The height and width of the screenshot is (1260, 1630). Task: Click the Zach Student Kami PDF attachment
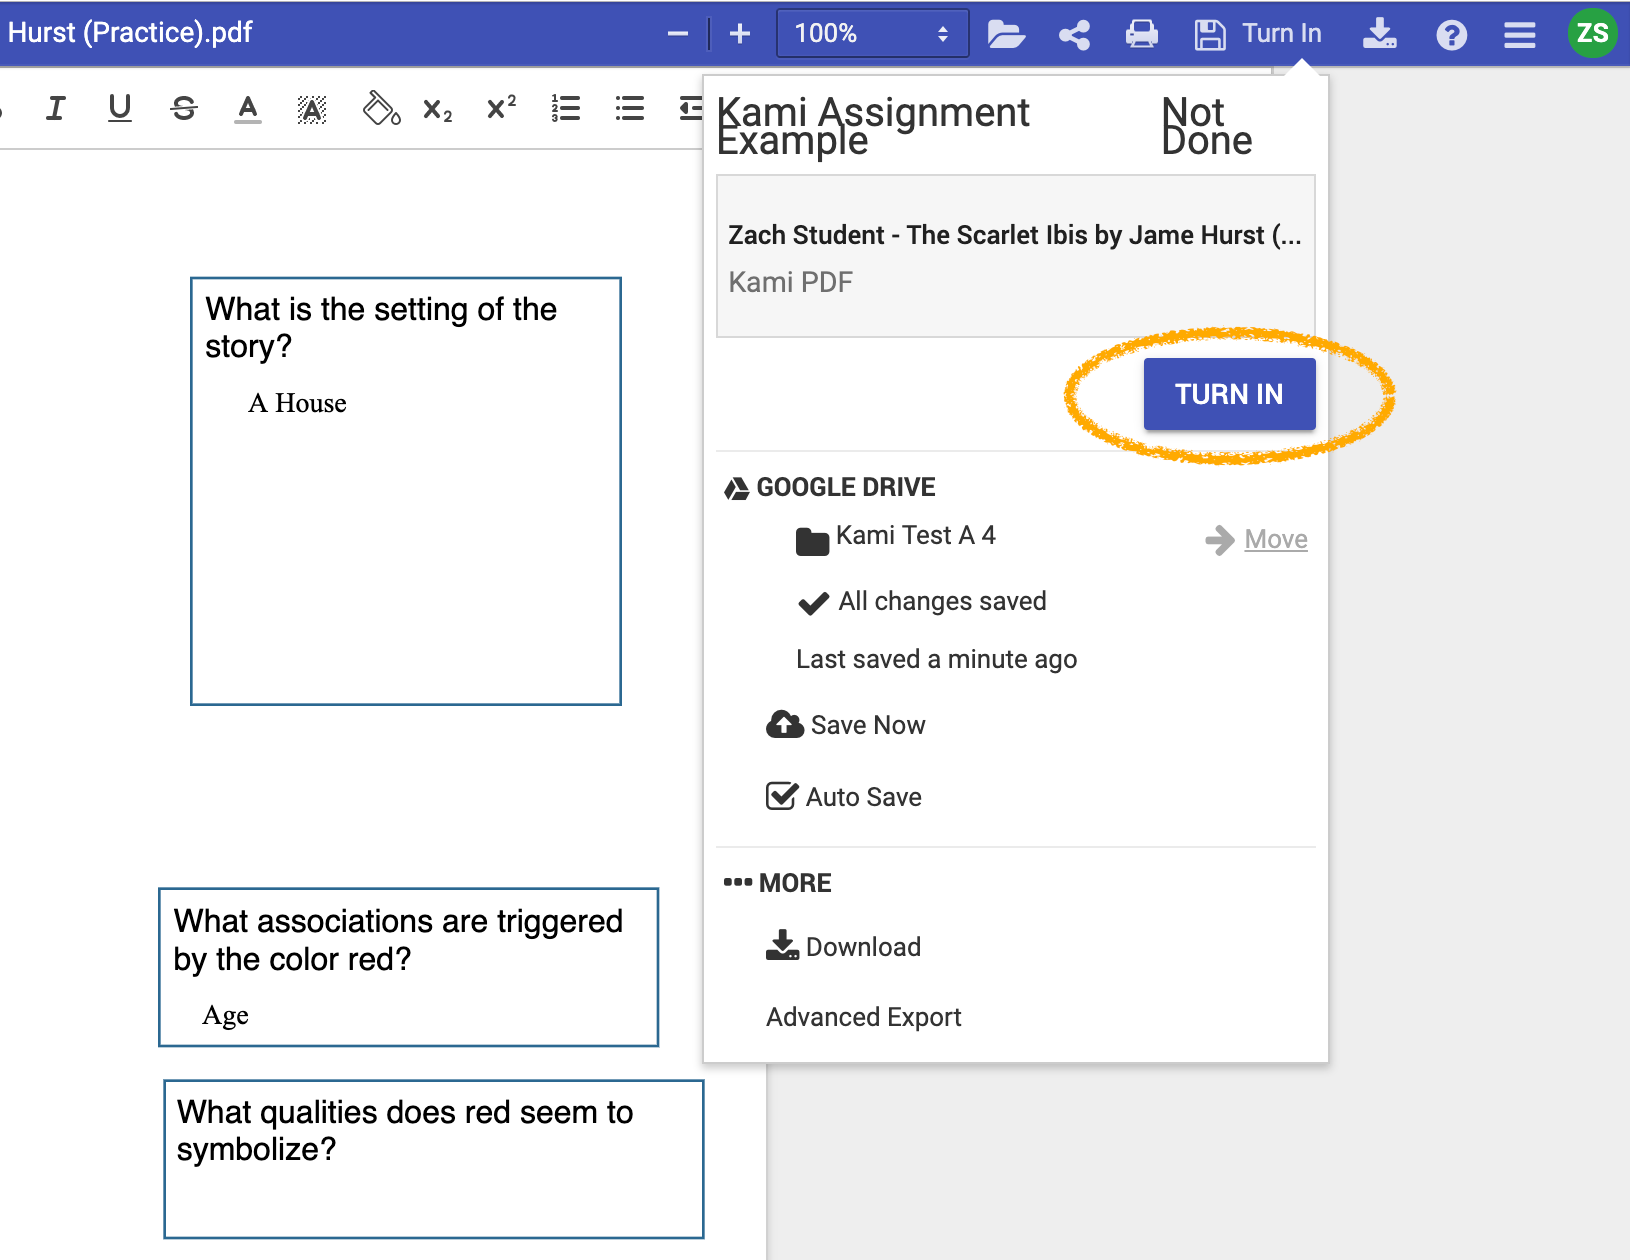pos(1016,256)
